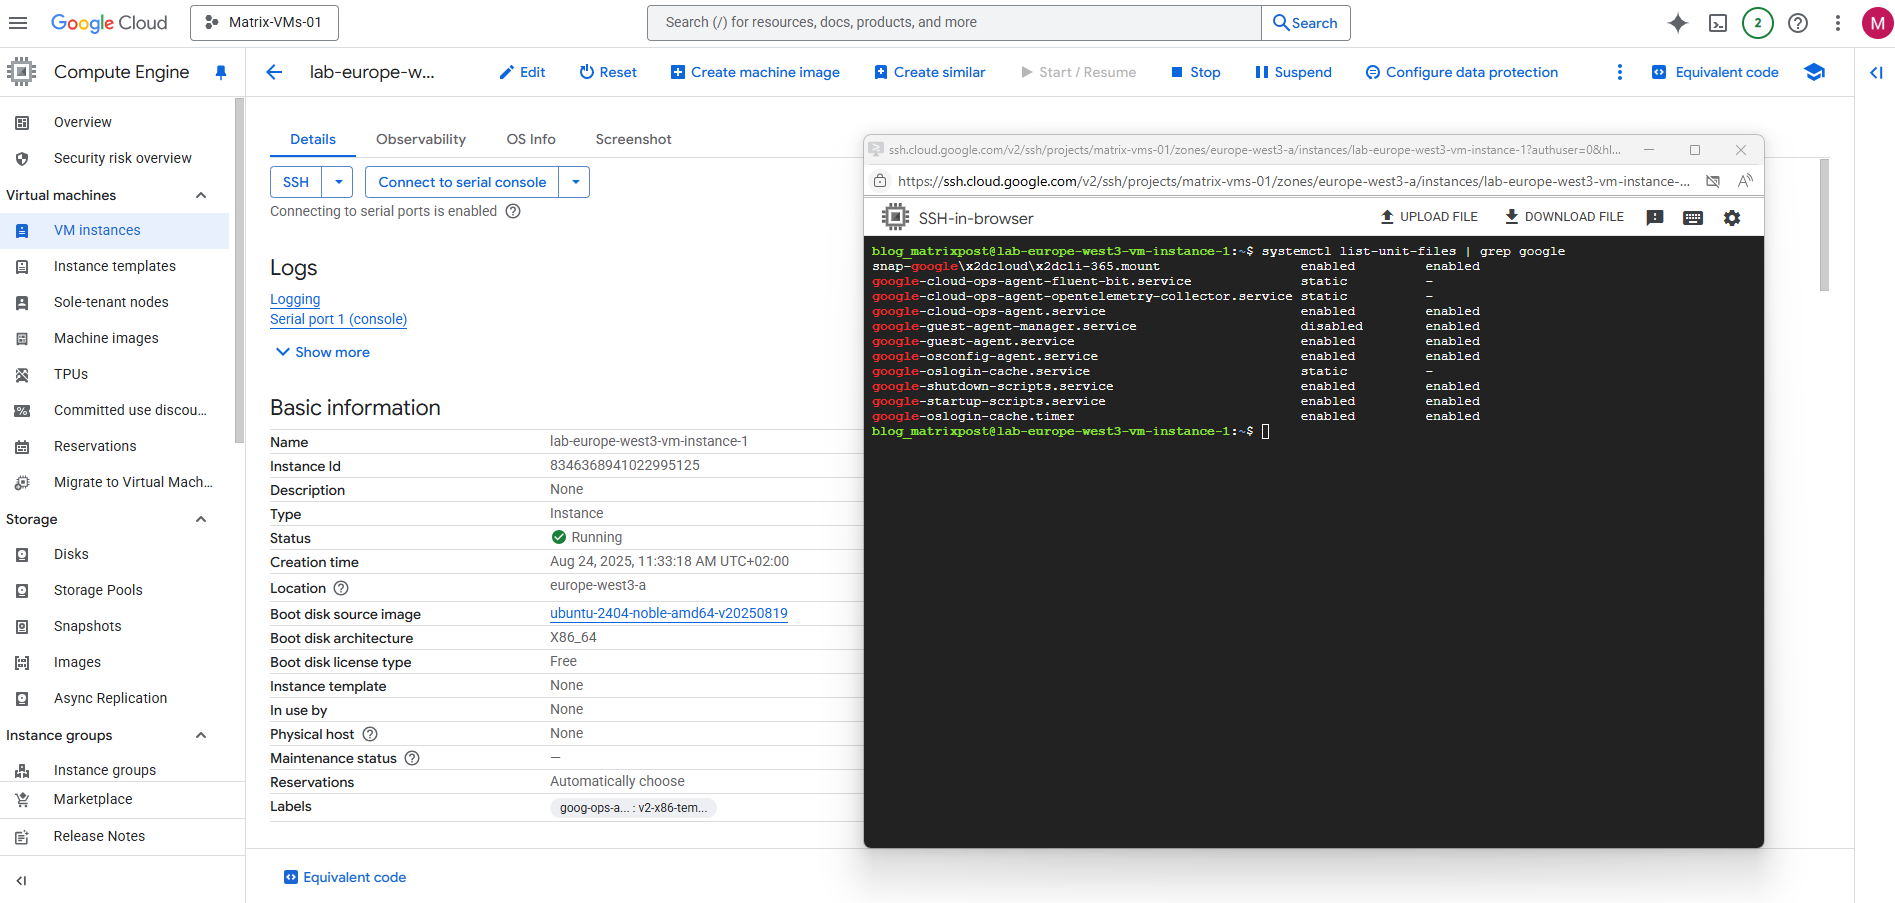
Task: Open SSH window feedback icon
Action: click(x=1655, y=218)
